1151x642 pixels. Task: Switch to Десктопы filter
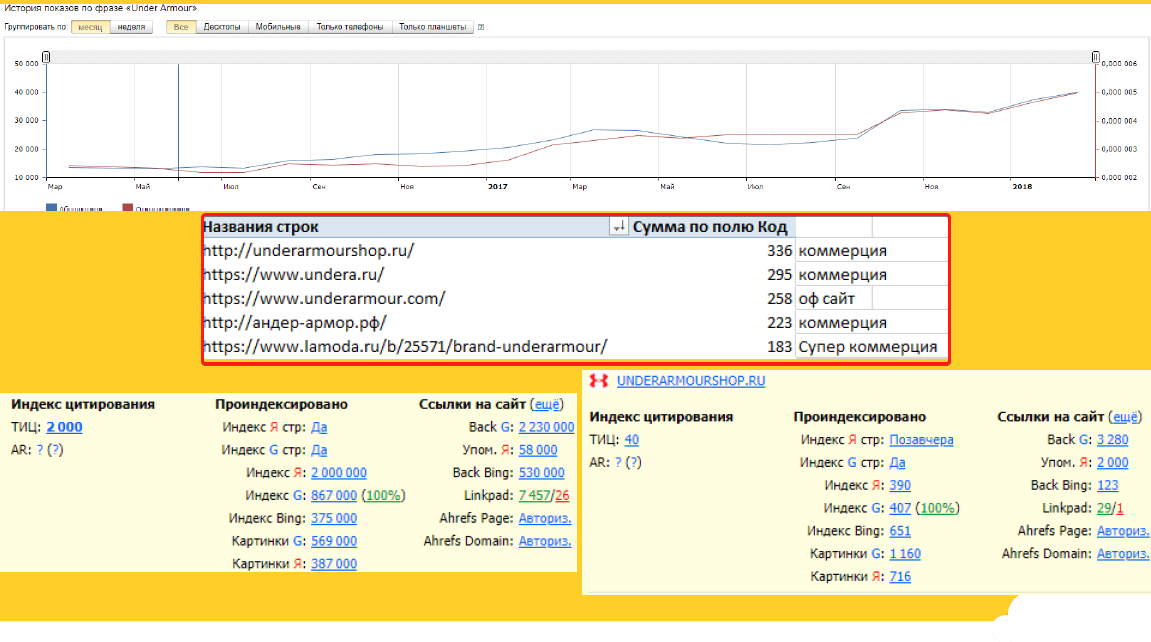[222, 27]
